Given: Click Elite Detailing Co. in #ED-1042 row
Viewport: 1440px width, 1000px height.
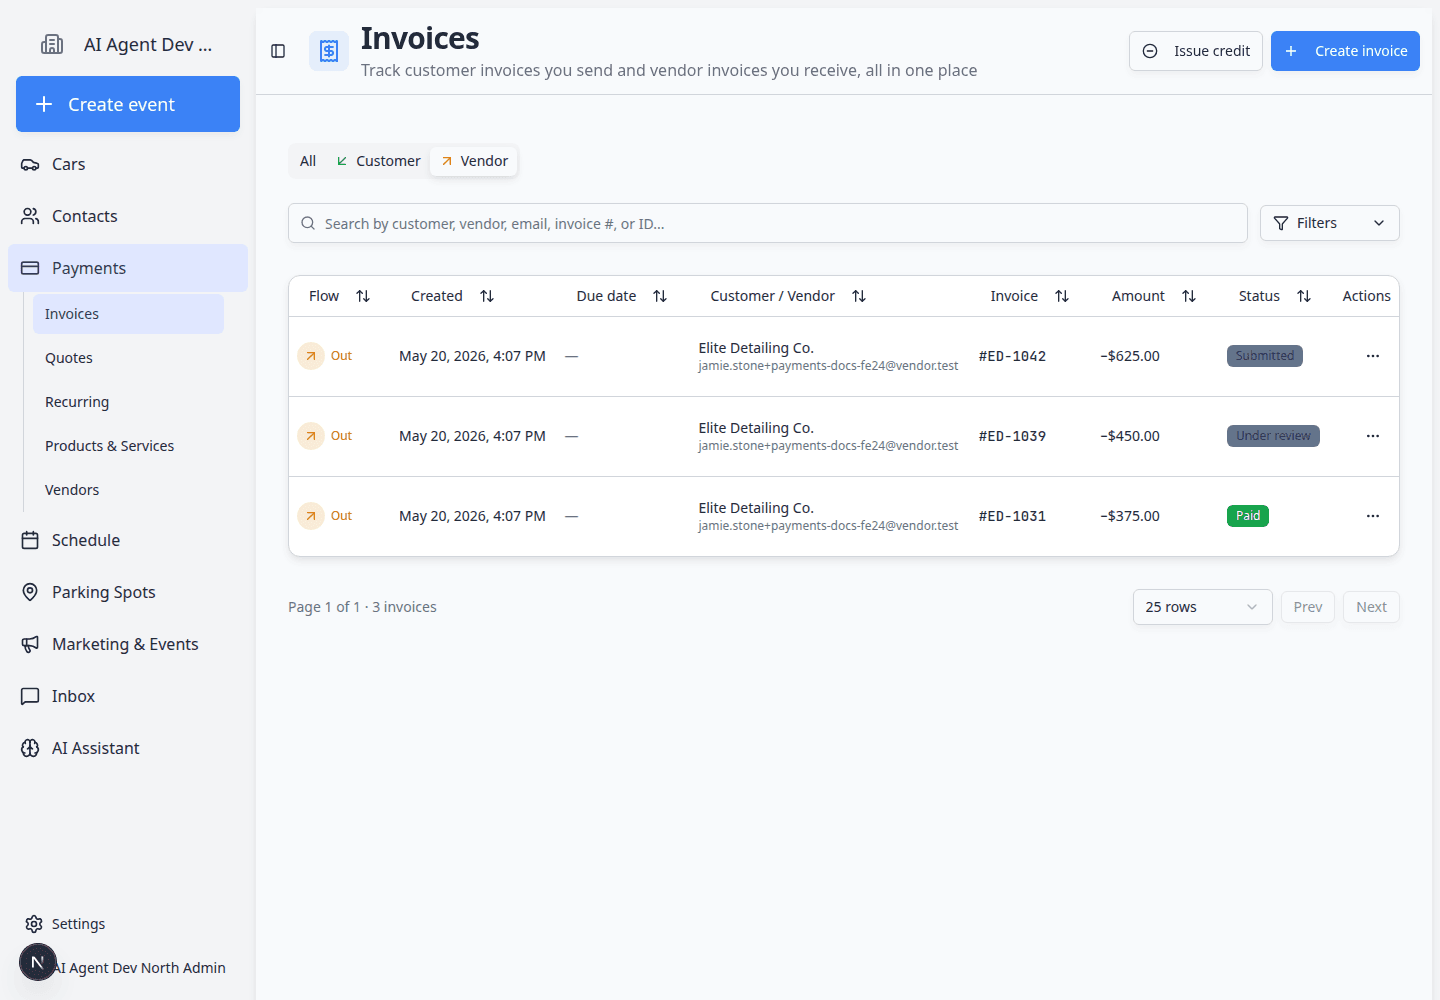Looking at the screenshot, I should 756,348.
